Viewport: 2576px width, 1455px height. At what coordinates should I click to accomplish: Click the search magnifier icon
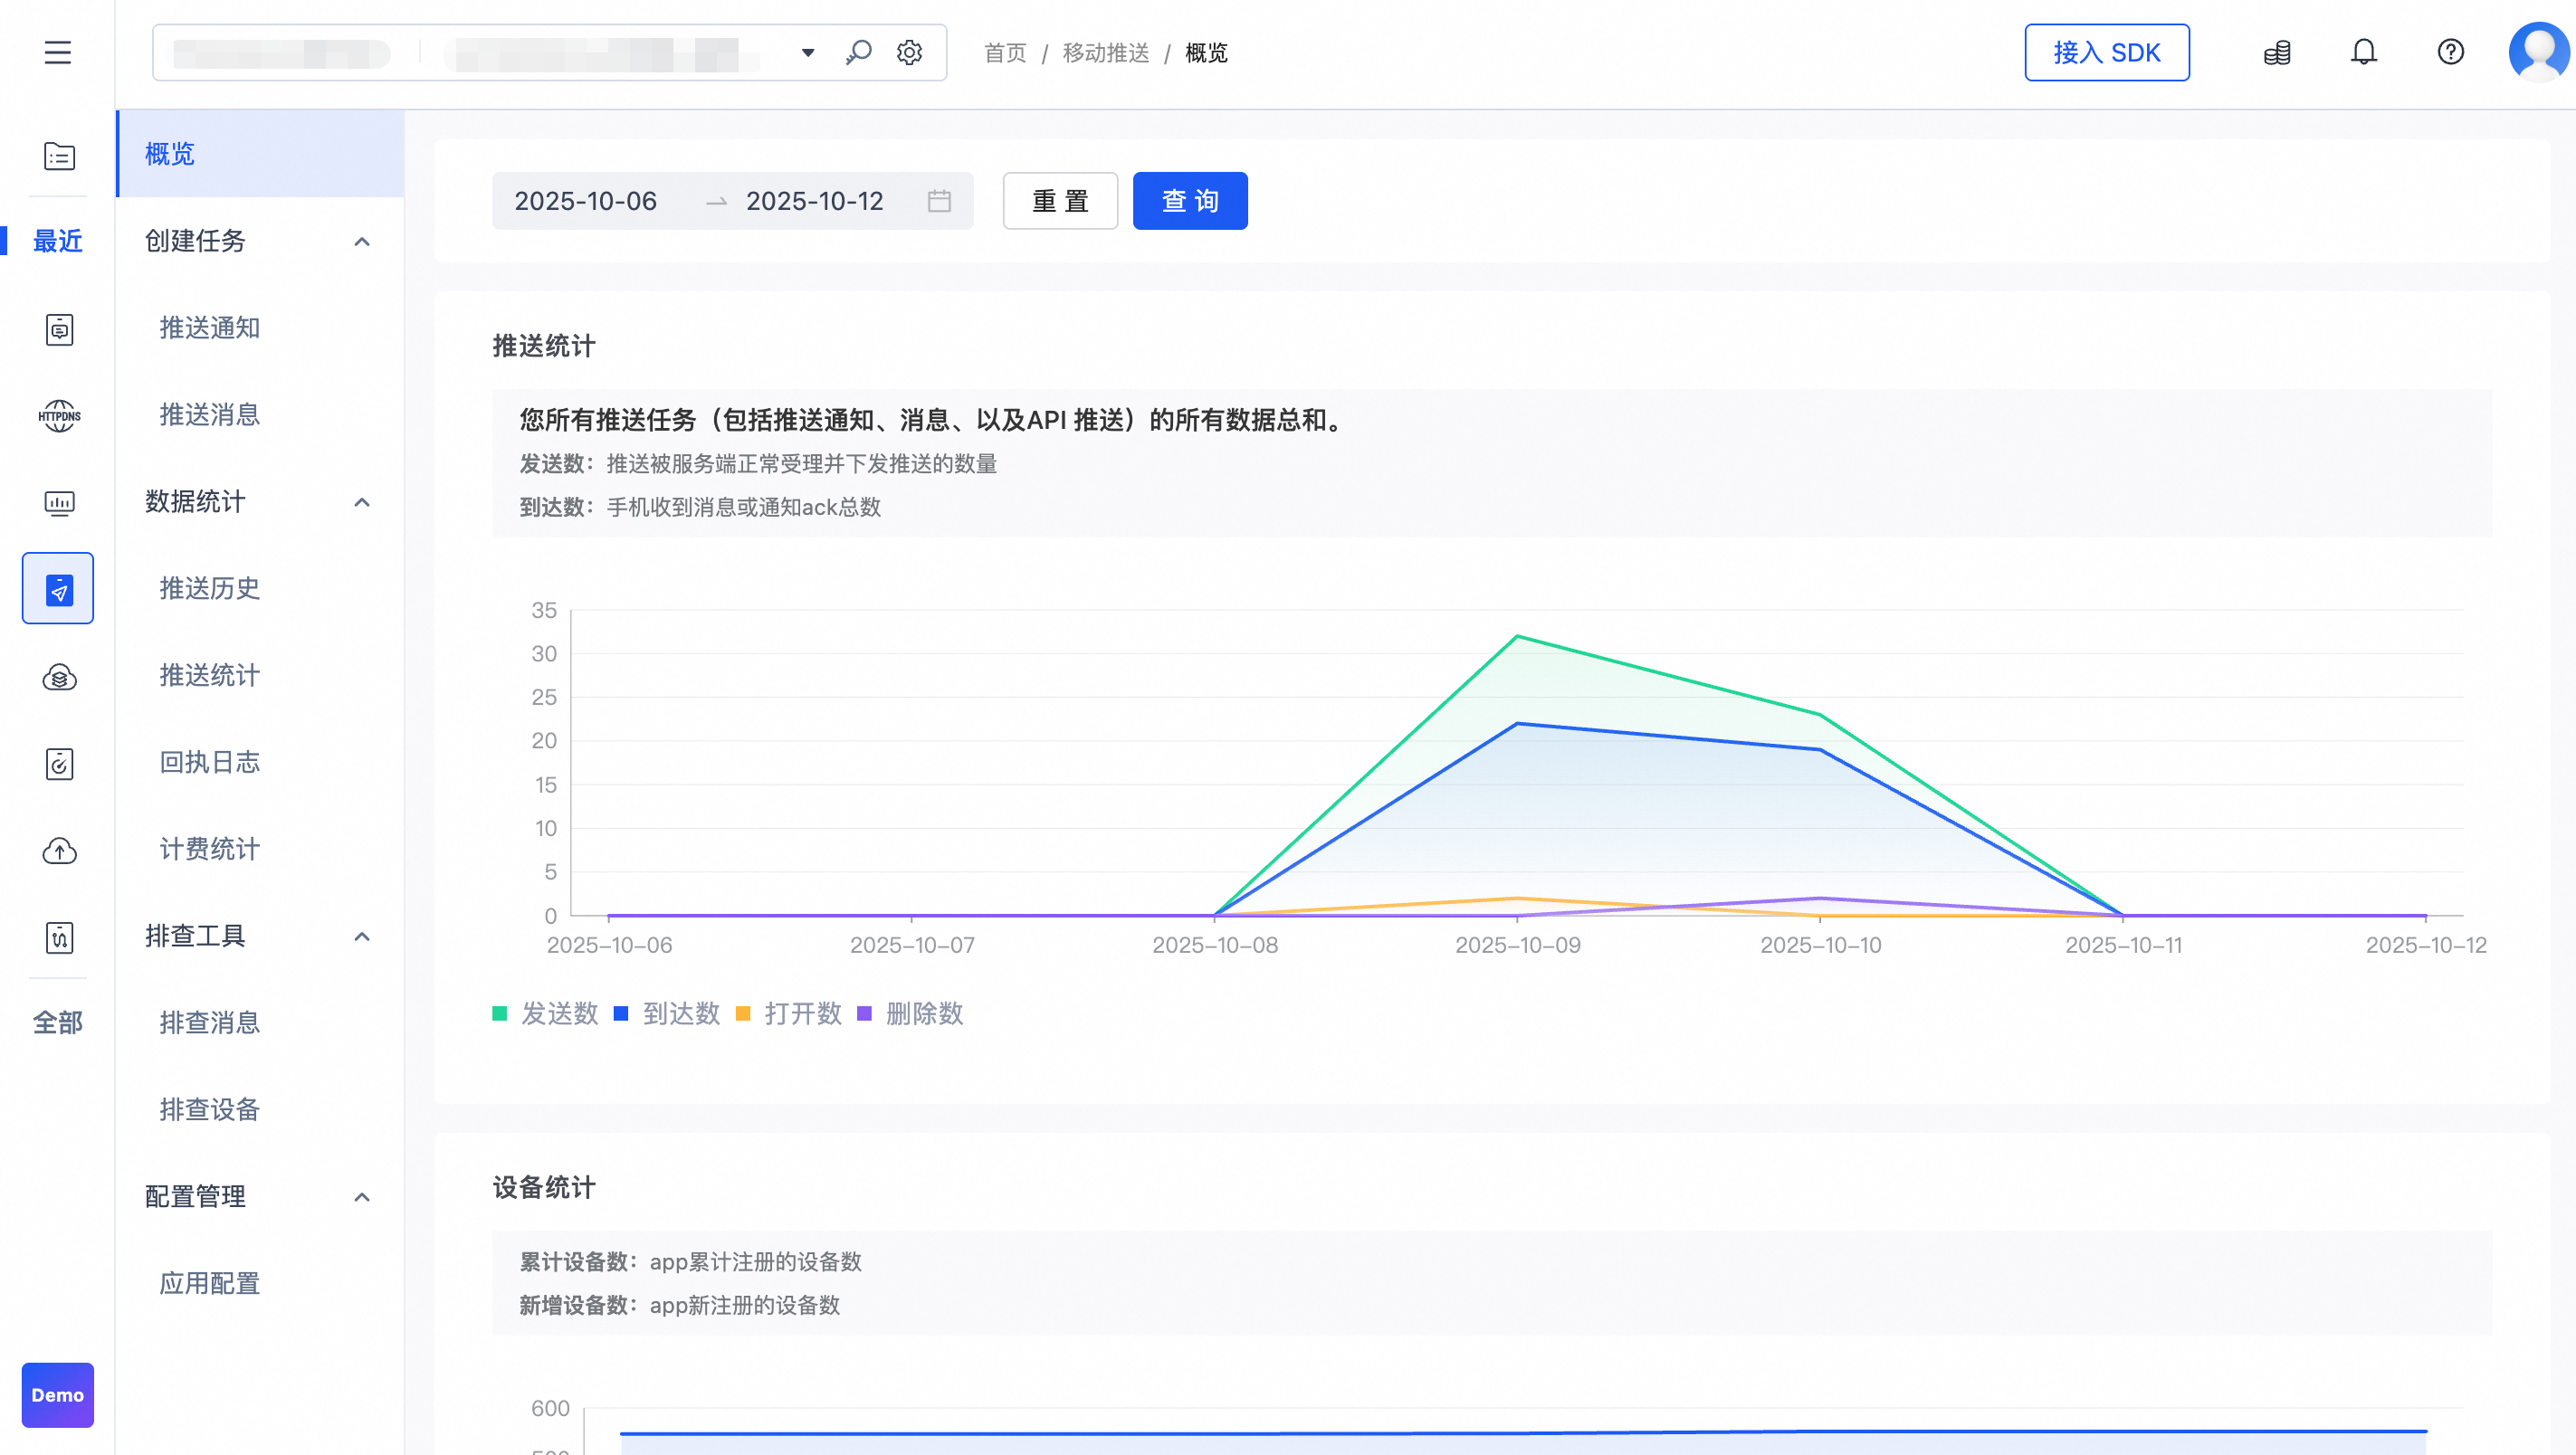click(858, 52)
